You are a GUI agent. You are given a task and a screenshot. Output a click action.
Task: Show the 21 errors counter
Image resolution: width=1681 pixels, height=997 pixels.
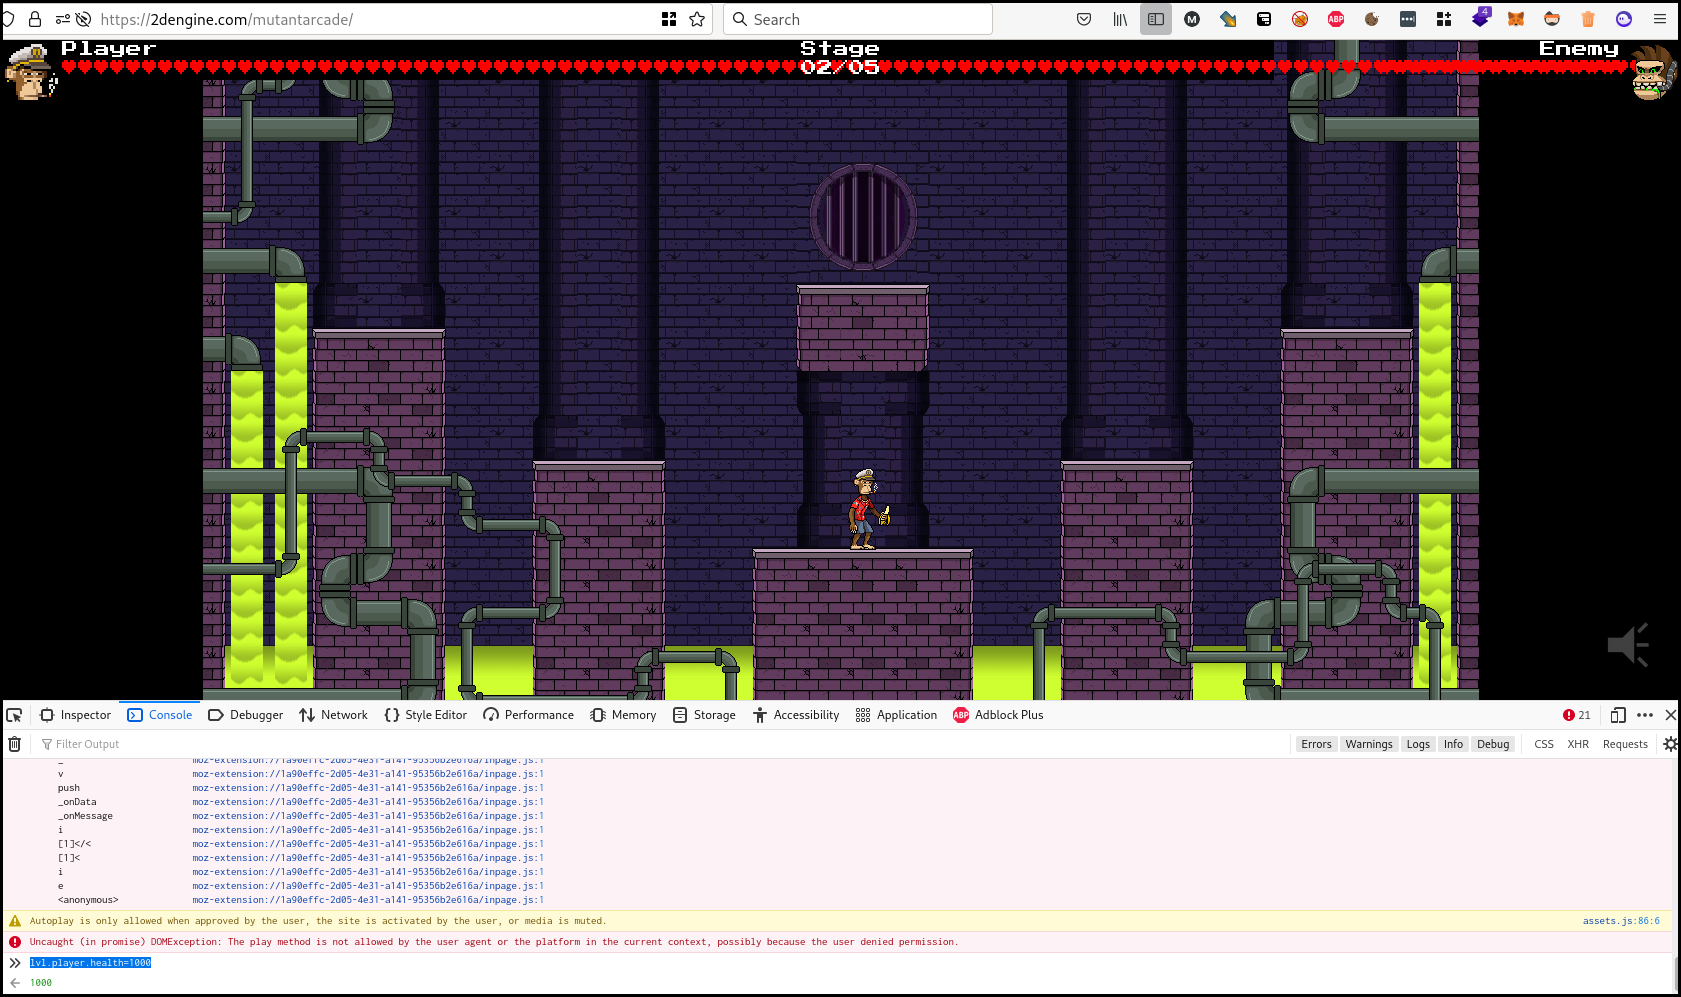[x=1576, y=715]
